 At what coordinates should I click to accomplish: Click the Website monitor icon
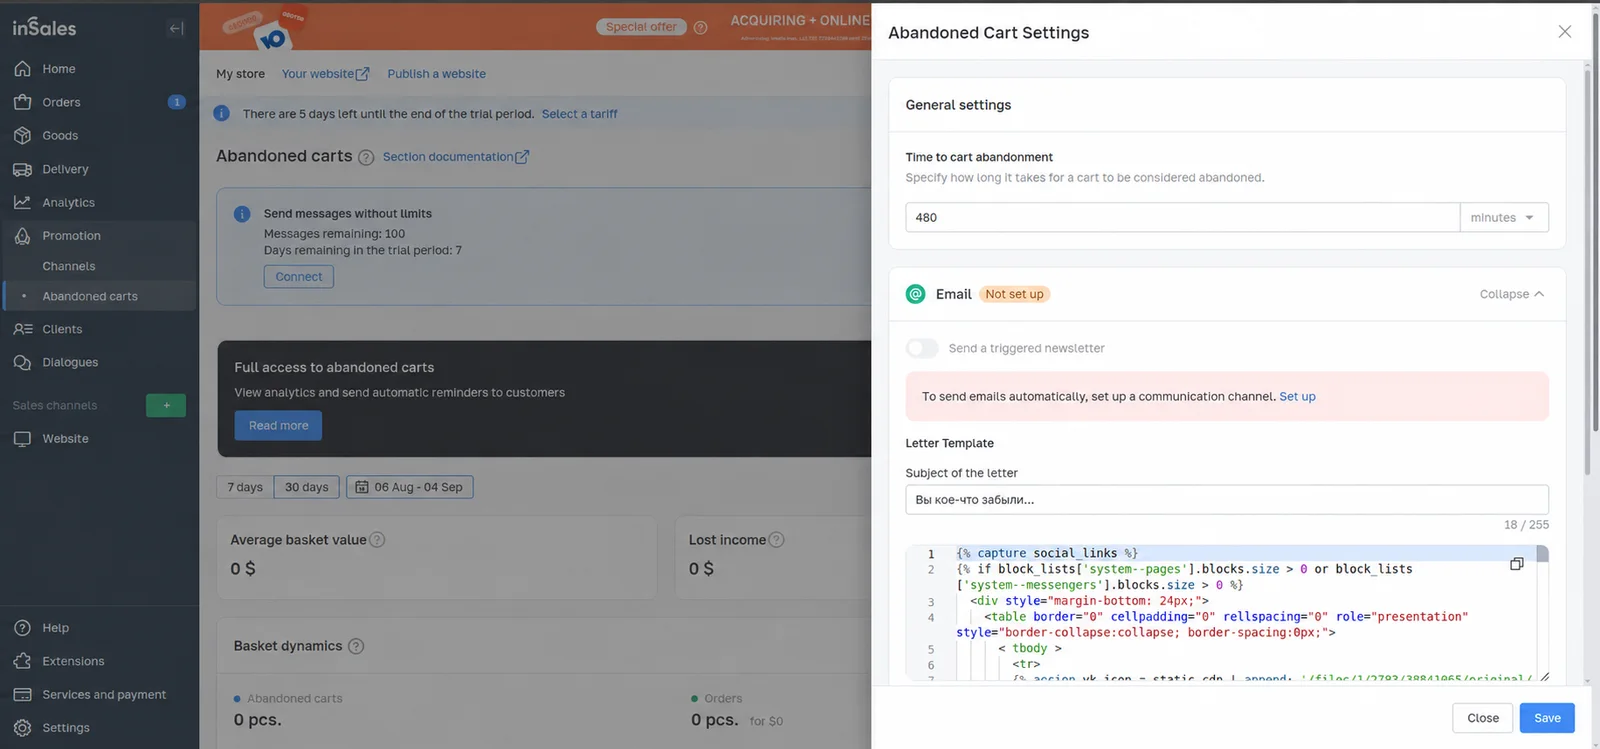[22, 439]
